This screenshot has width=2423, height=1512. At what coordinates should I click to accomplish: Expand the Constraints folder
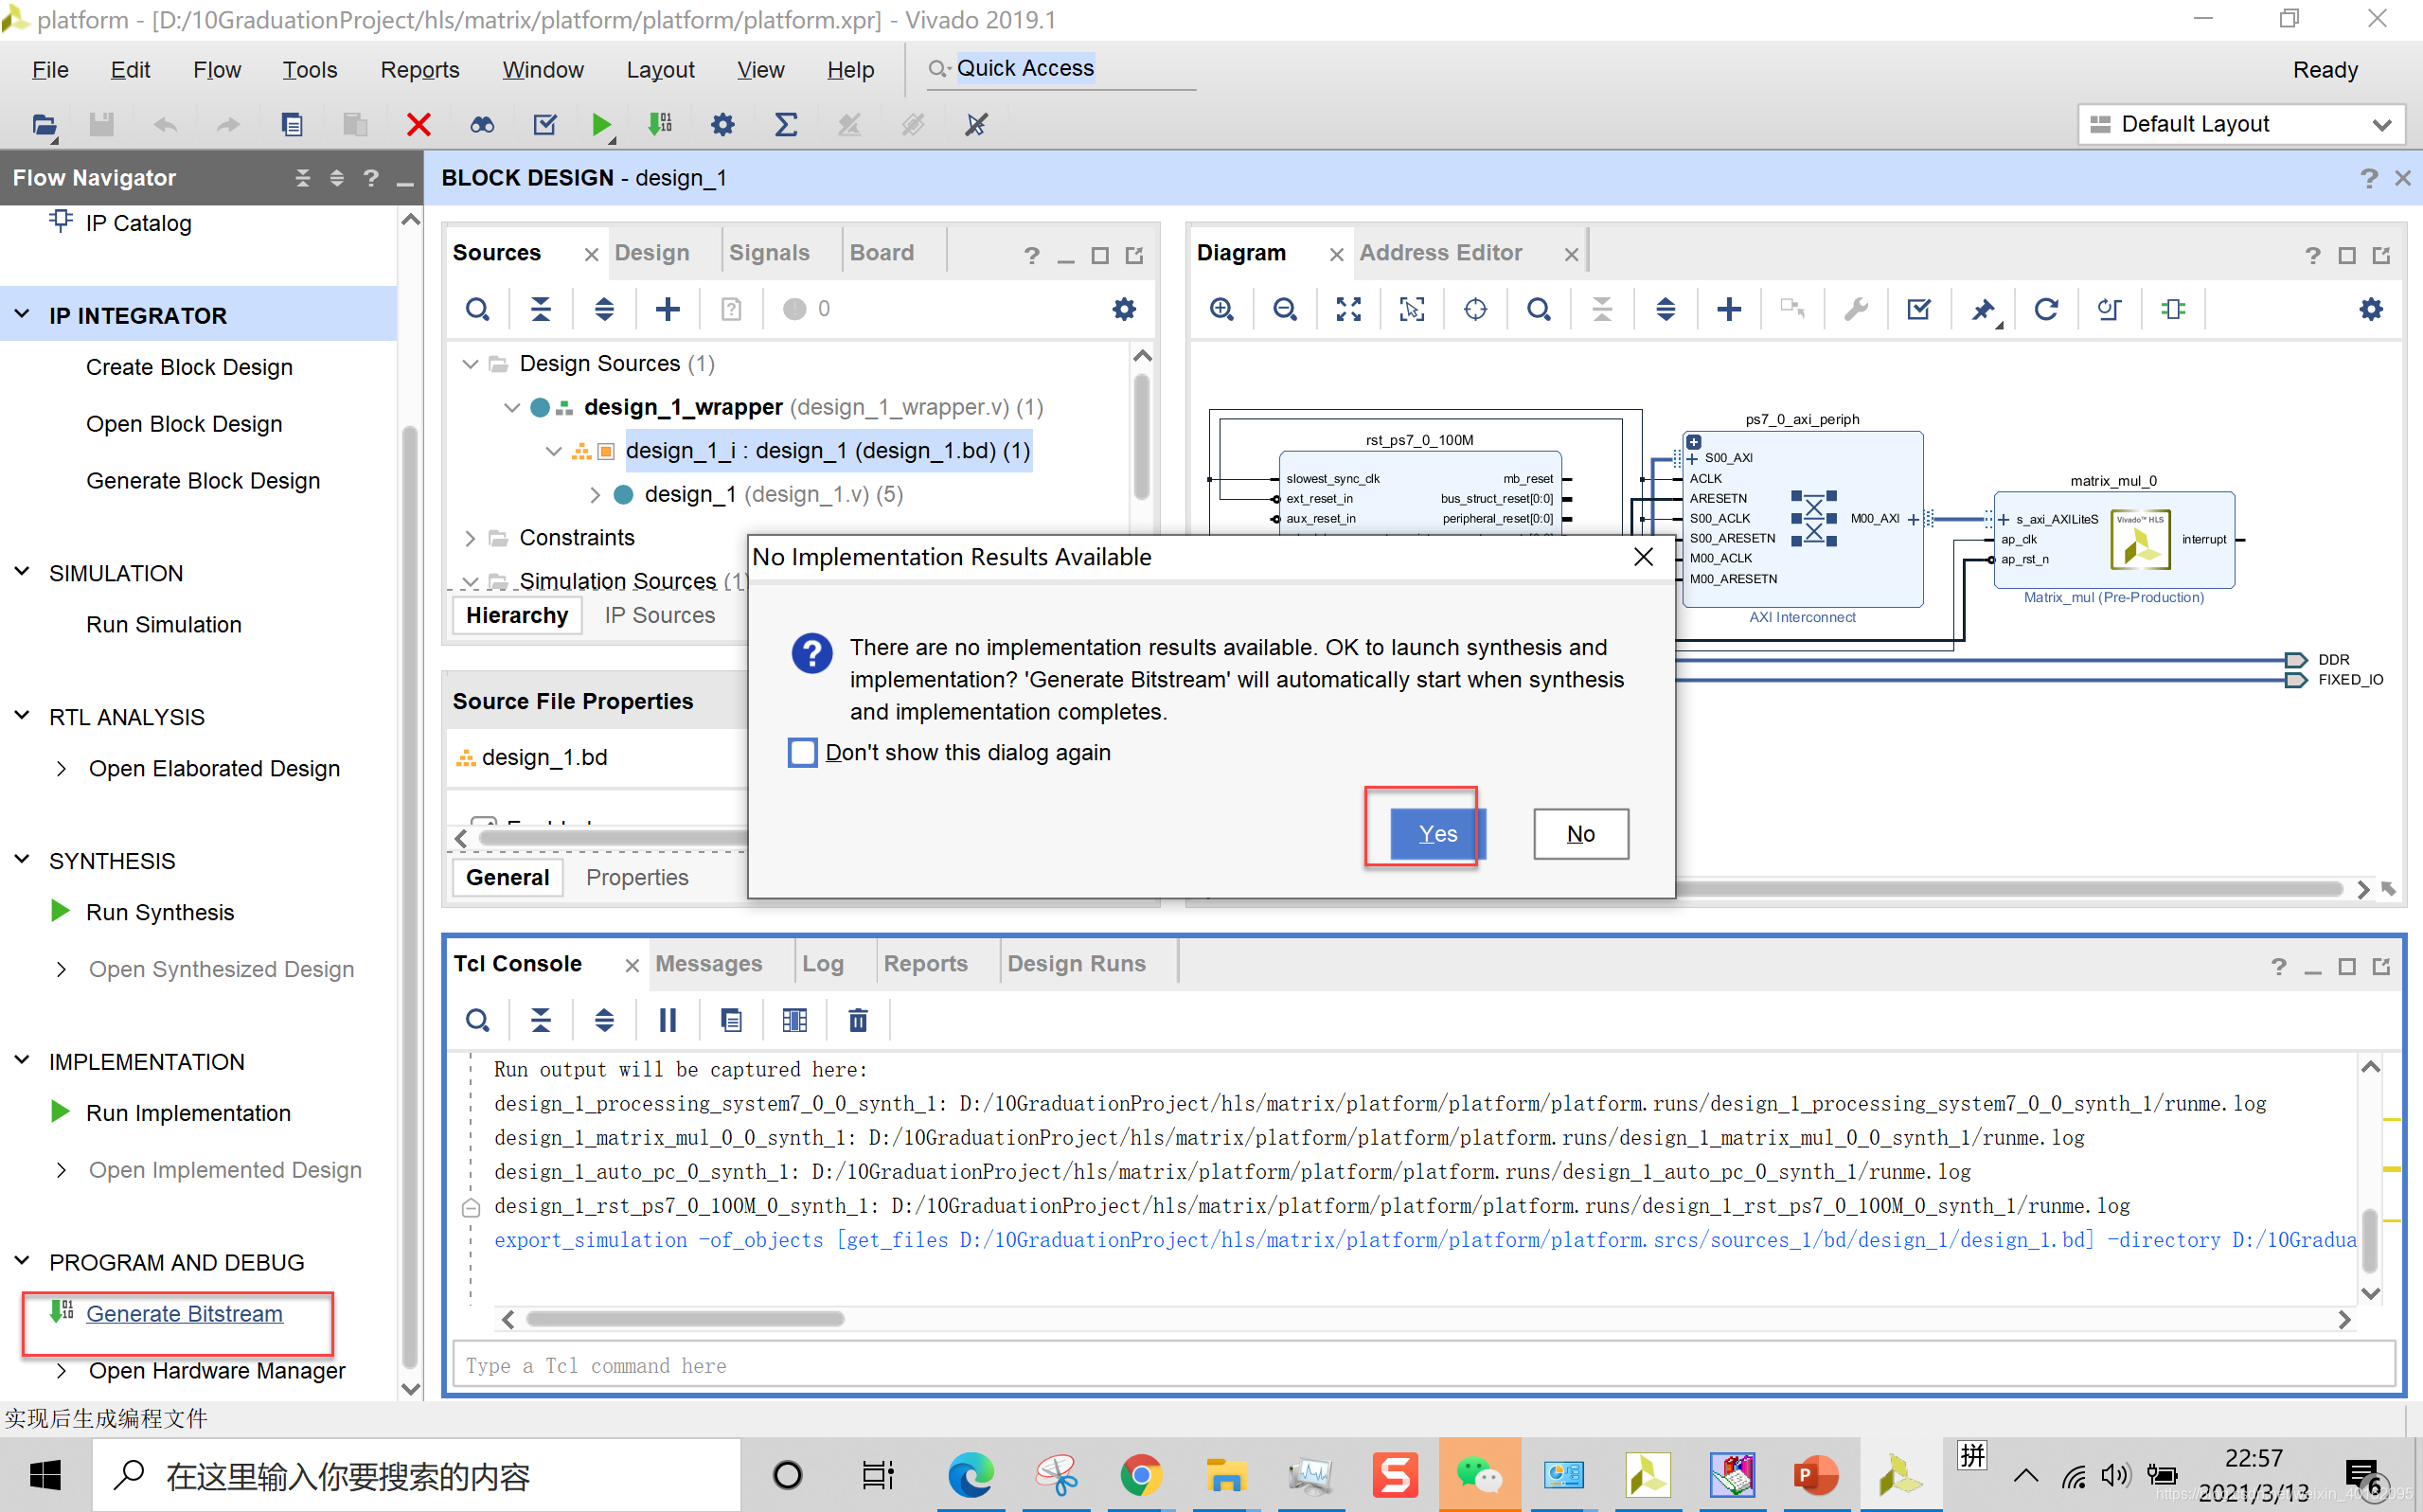click(470, 538)
